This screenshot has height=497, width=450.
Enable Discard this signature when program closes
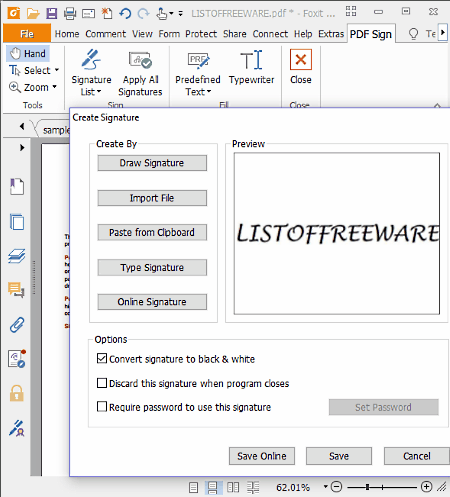(x=102, y=383)
